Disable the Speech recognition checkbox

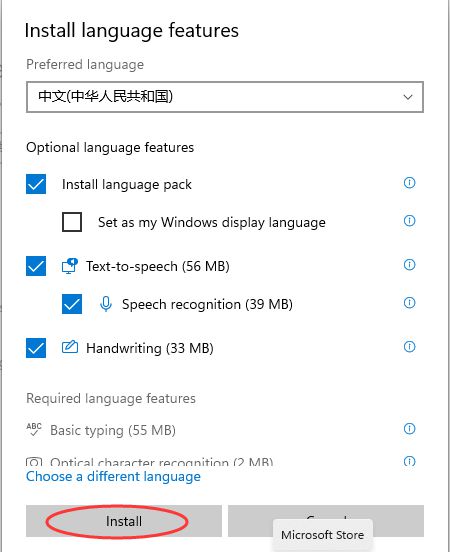[x=72, y=304]
